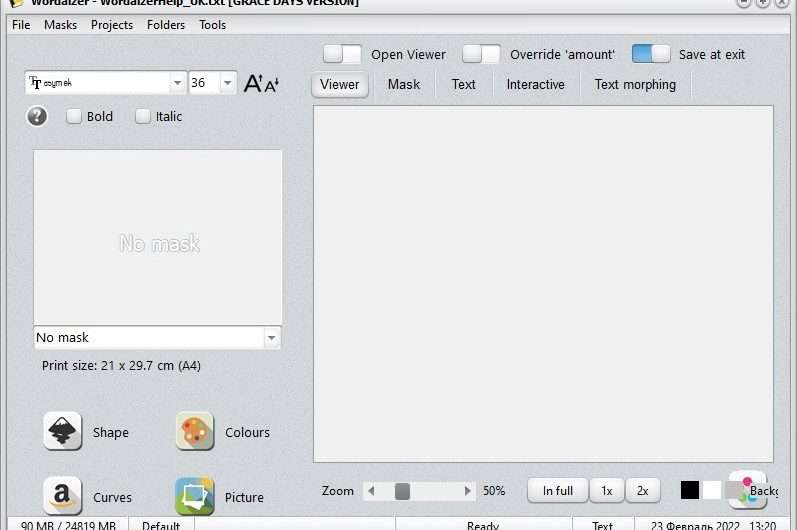Open the Projects menu
The height and width of the screenshot is (530, 797).
pyautogui.click(x=112, y=25)
